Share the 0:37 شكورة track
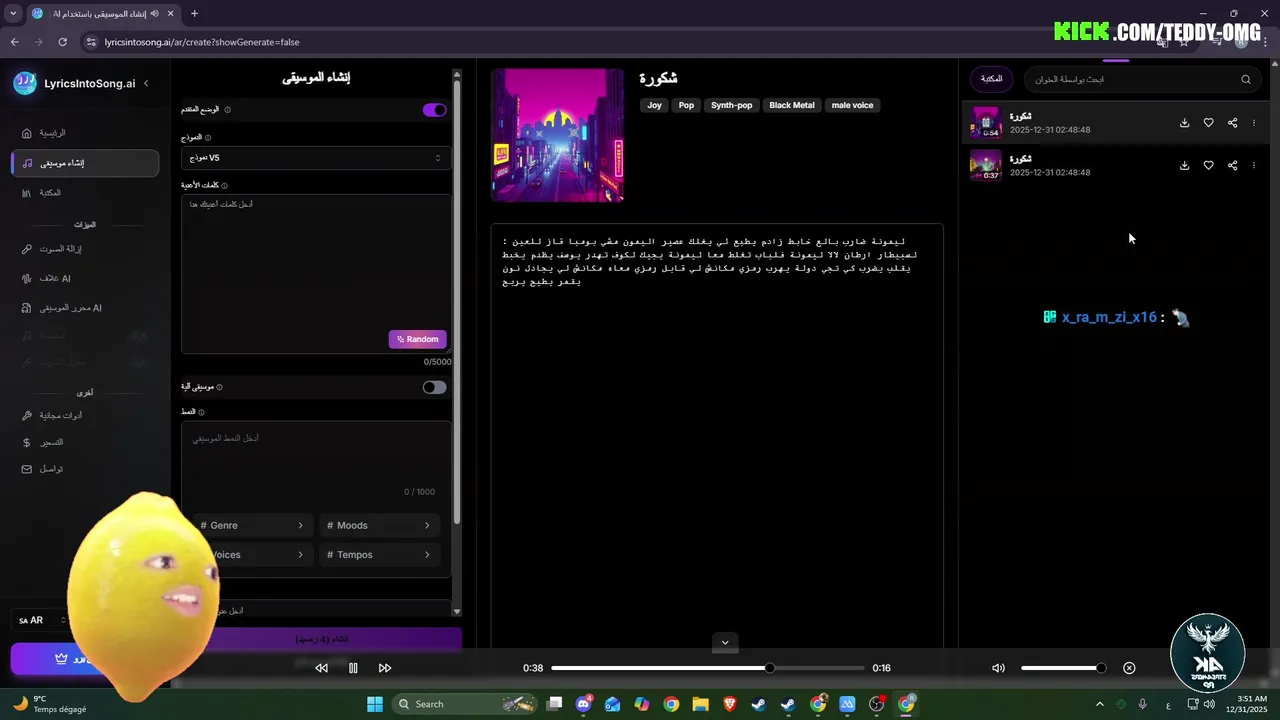Viewport: 1280px width, 720px height. [x=1232, y=166]
